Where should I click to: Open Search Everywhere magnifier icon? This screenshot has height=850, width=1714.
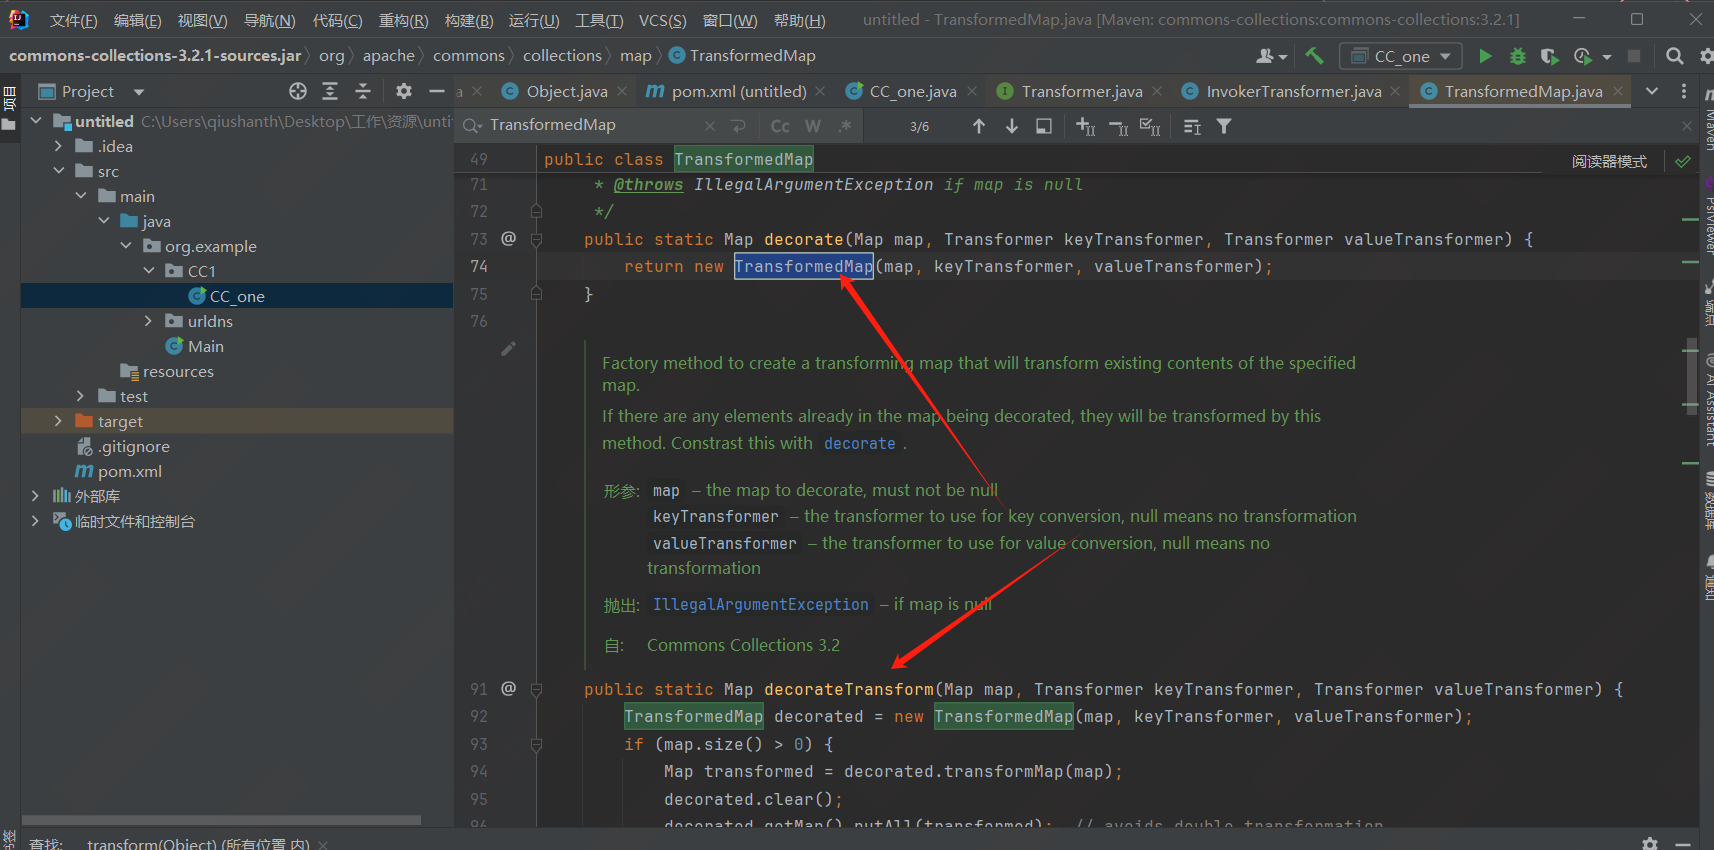pyautogui.click(x=1674, y=56)
